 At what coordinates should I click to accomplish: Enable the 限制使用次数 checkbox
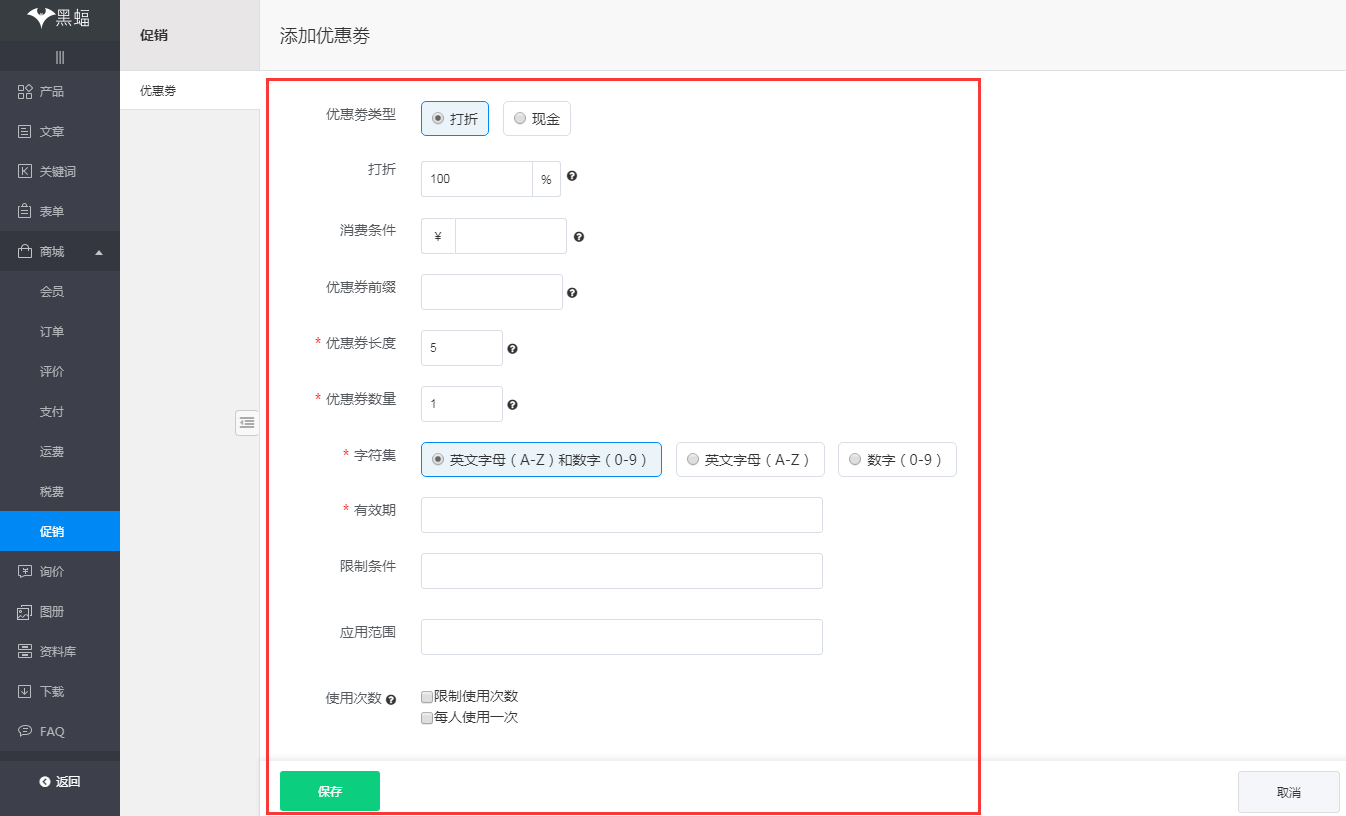tap(426, 696)
